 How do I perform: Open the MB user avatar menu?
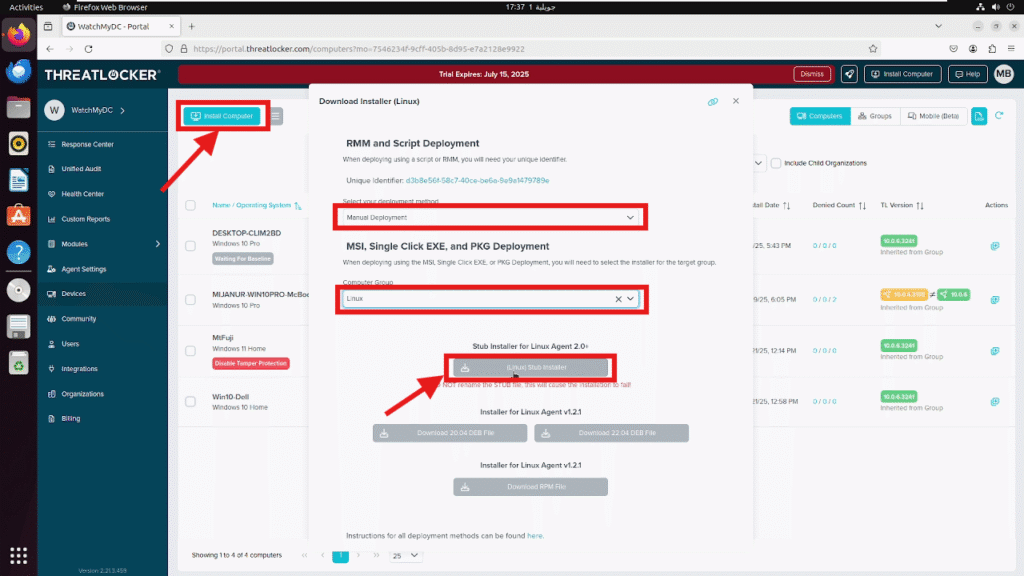(x=1004, y=74)
